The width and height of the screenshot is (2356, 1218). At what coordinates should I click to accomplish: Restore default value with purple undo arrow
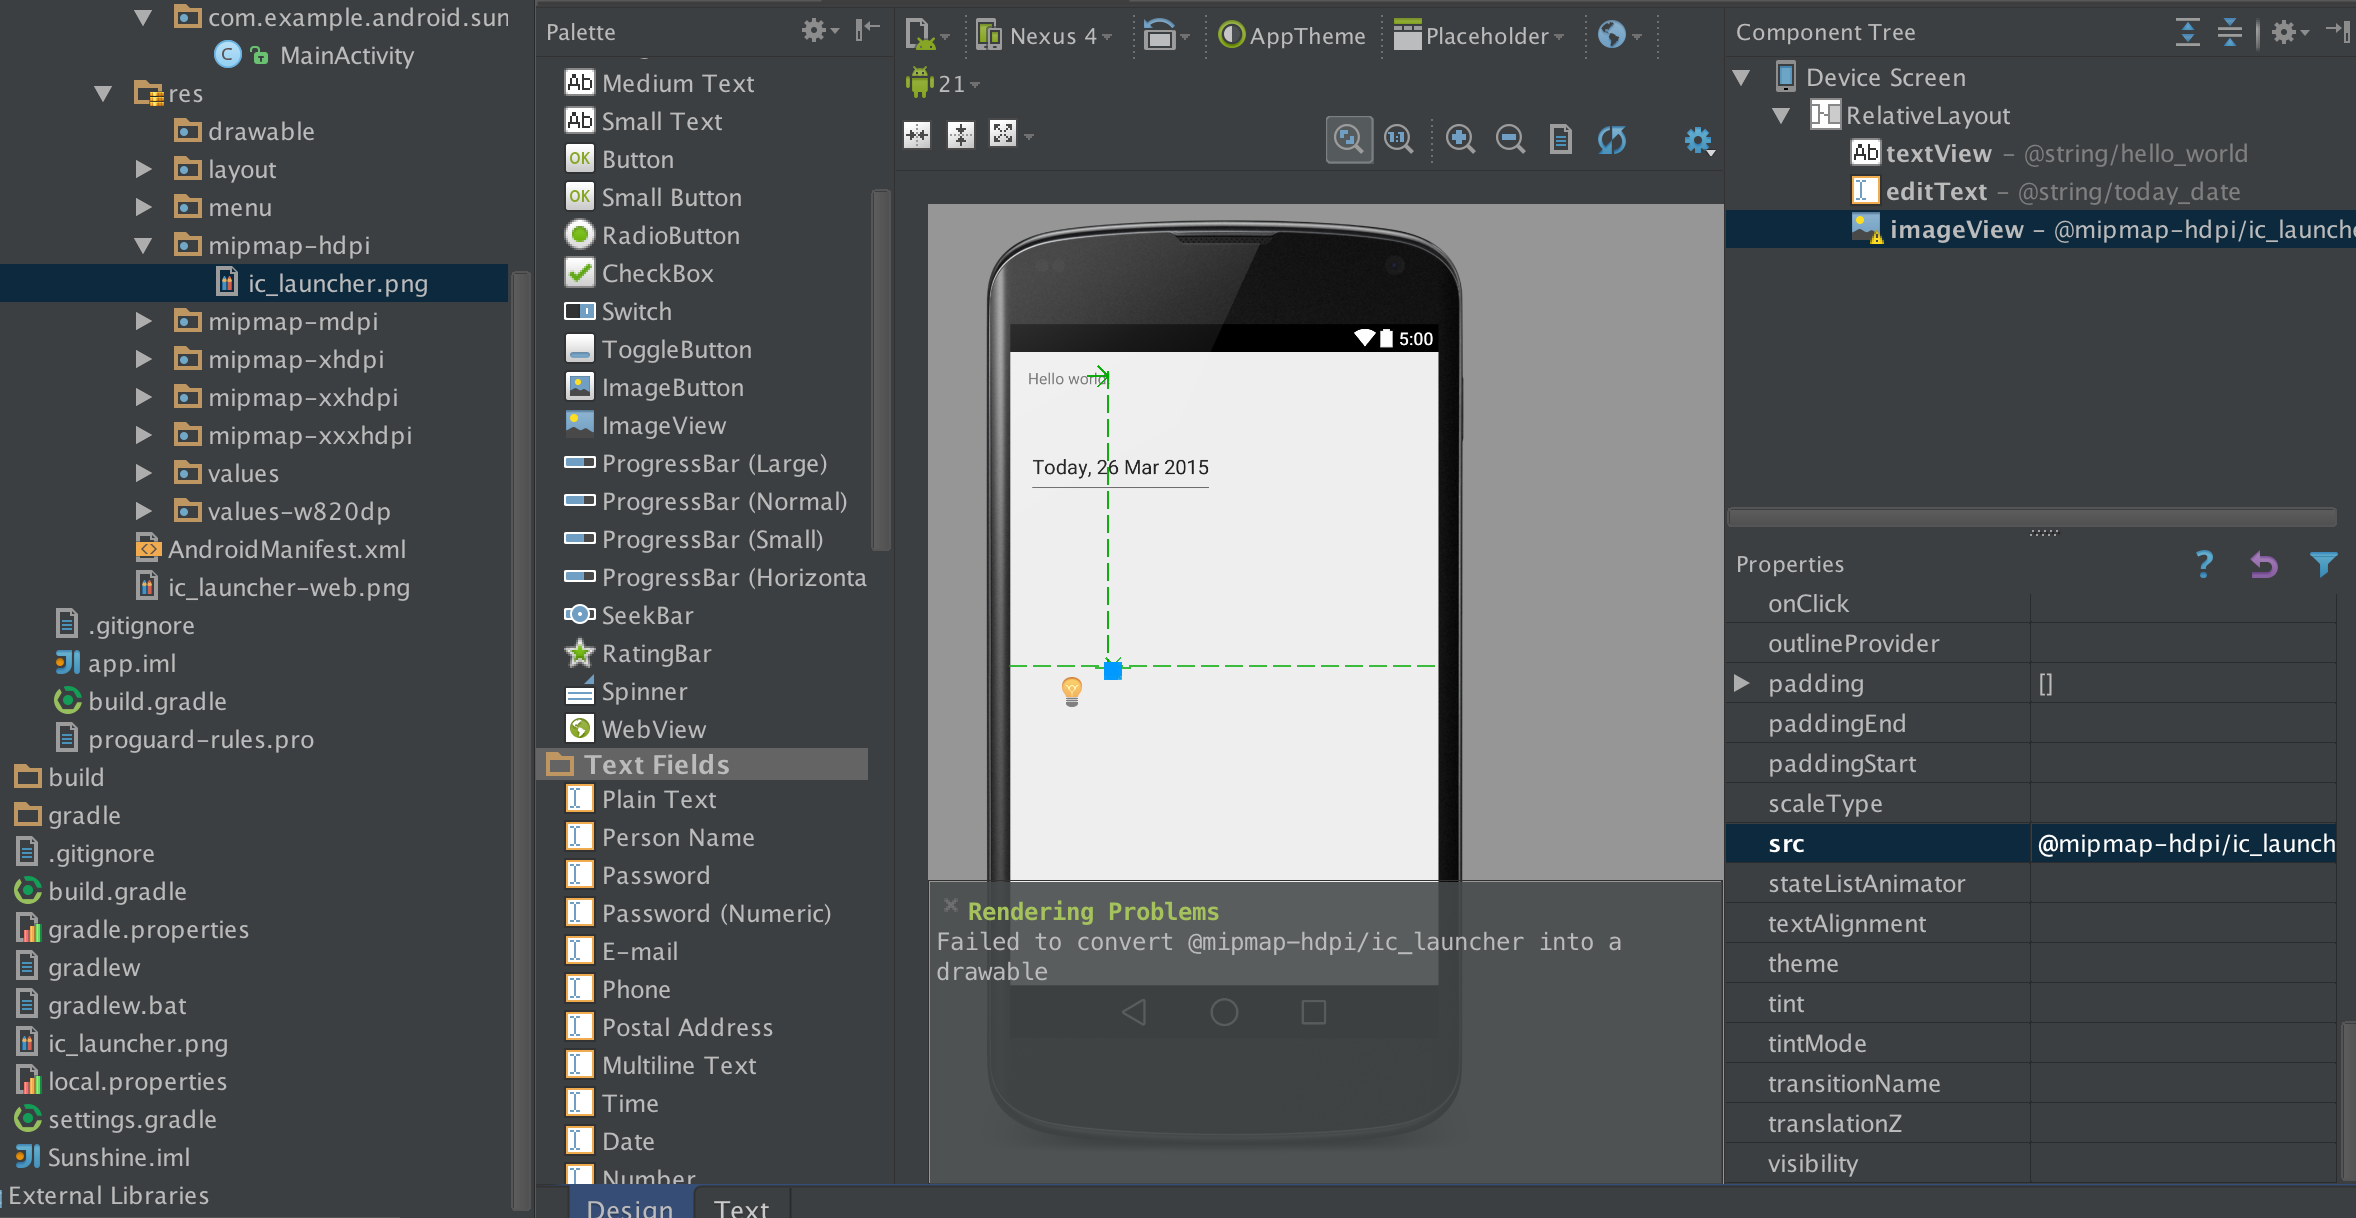click(x=2264, y=565)
